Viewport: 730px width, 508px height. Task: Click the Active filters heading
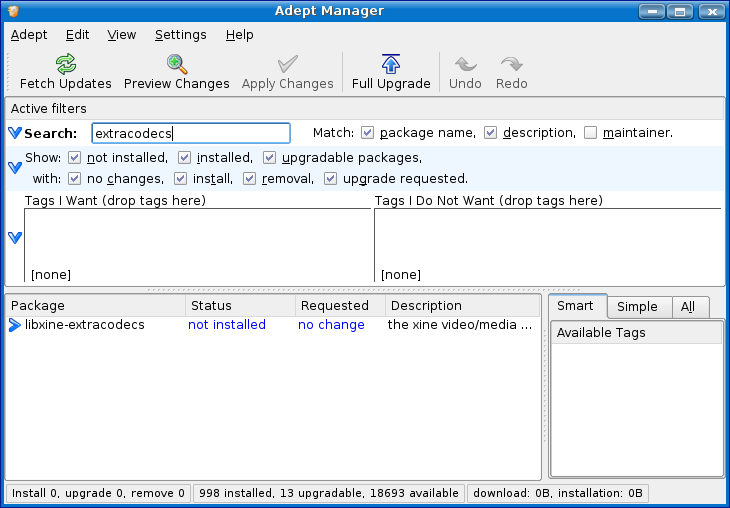[48, 108]
